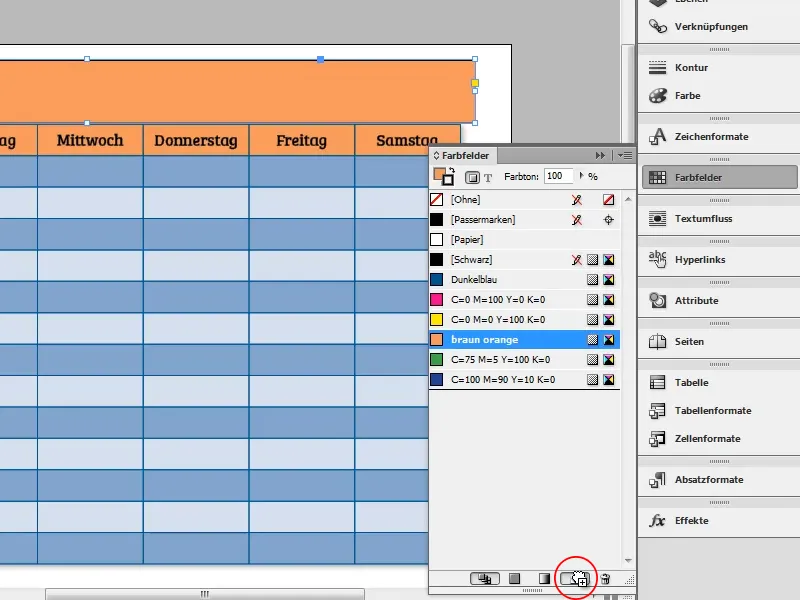Click the non-editable pencil icon beside Schwarz
Image resolution: width=800 pixels, height=600 pixels.
tap(577, 260)
